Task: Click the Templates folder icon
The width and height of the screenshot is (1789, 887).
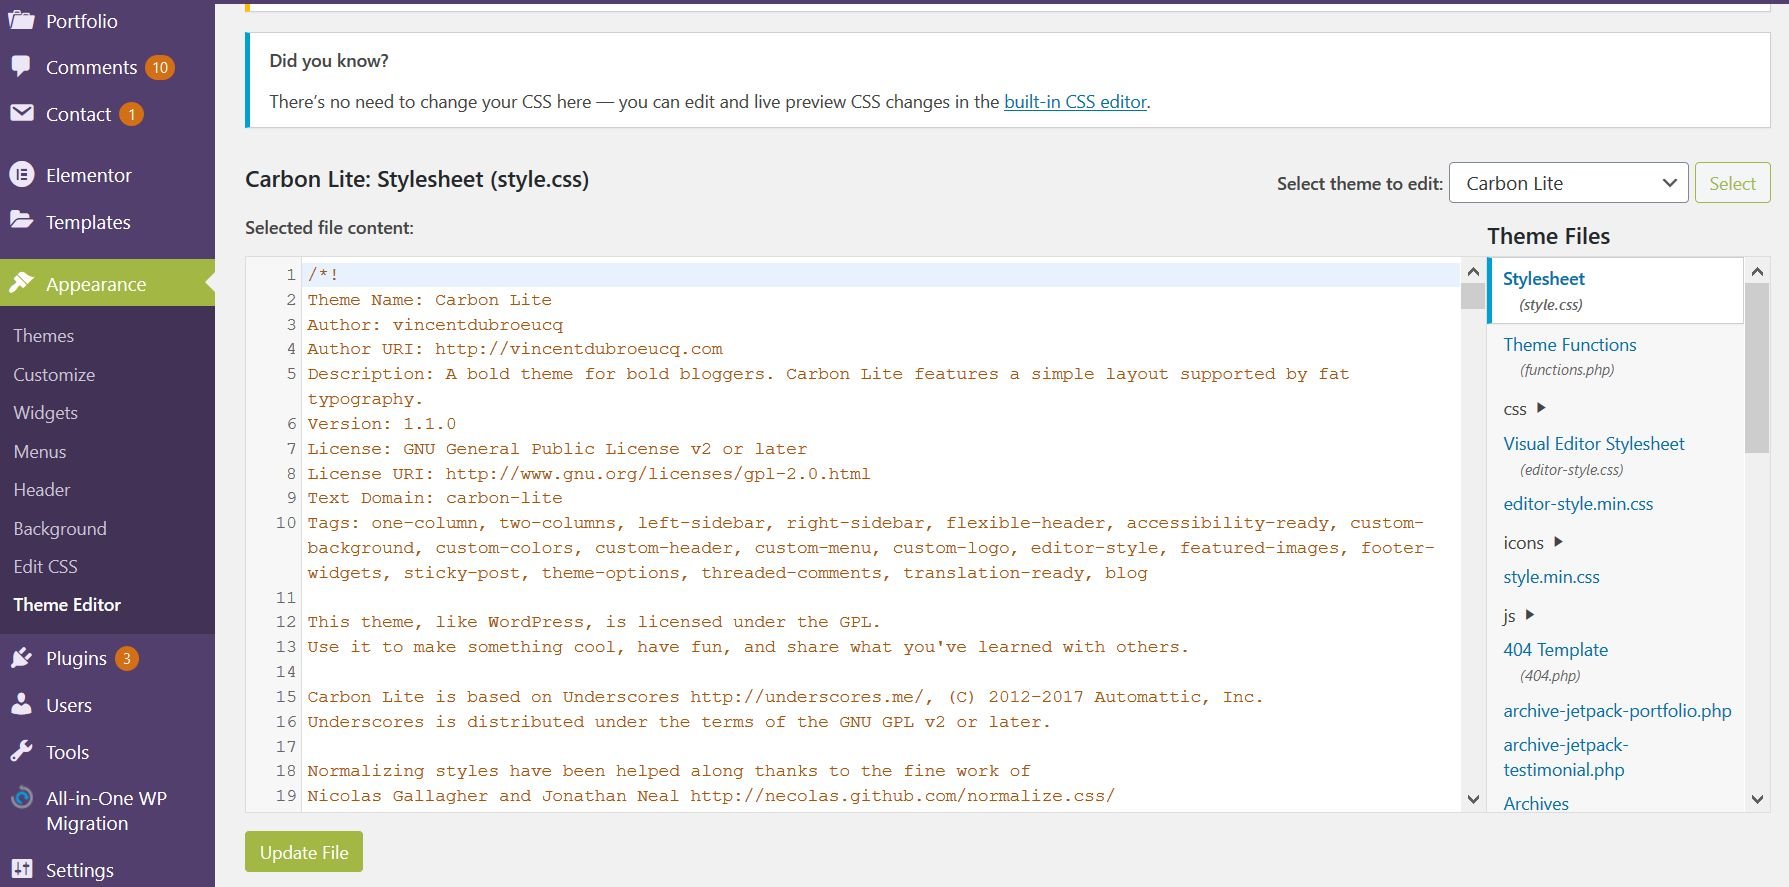Action: click(x=21, y=221)
